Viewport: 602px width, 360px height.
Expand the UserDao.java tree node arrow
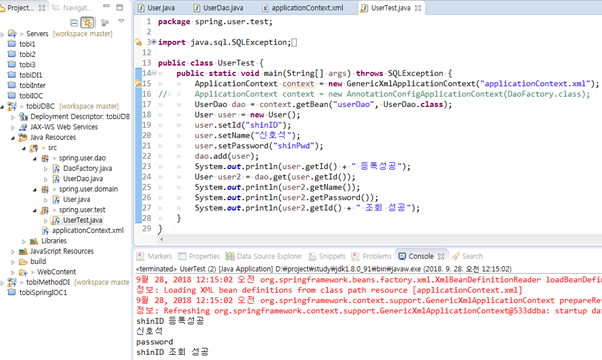[x=46, y=179]
